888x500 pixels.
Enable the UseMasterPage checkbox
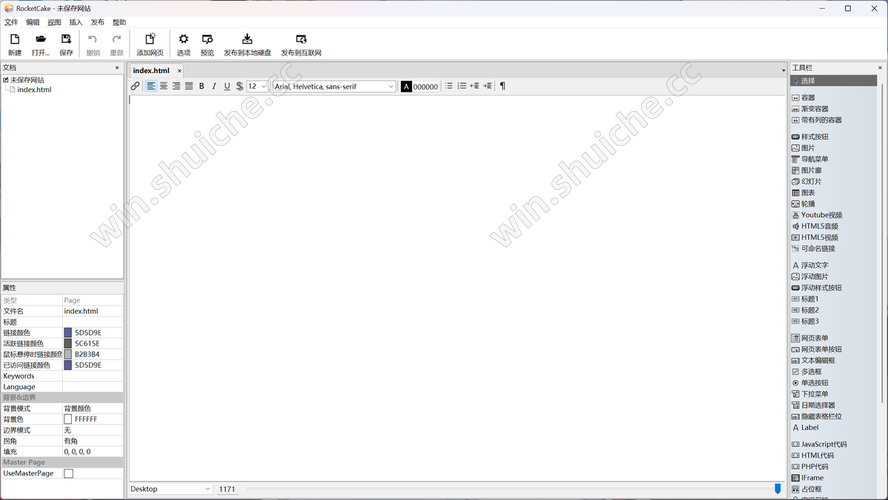click(x=68, y=474)
